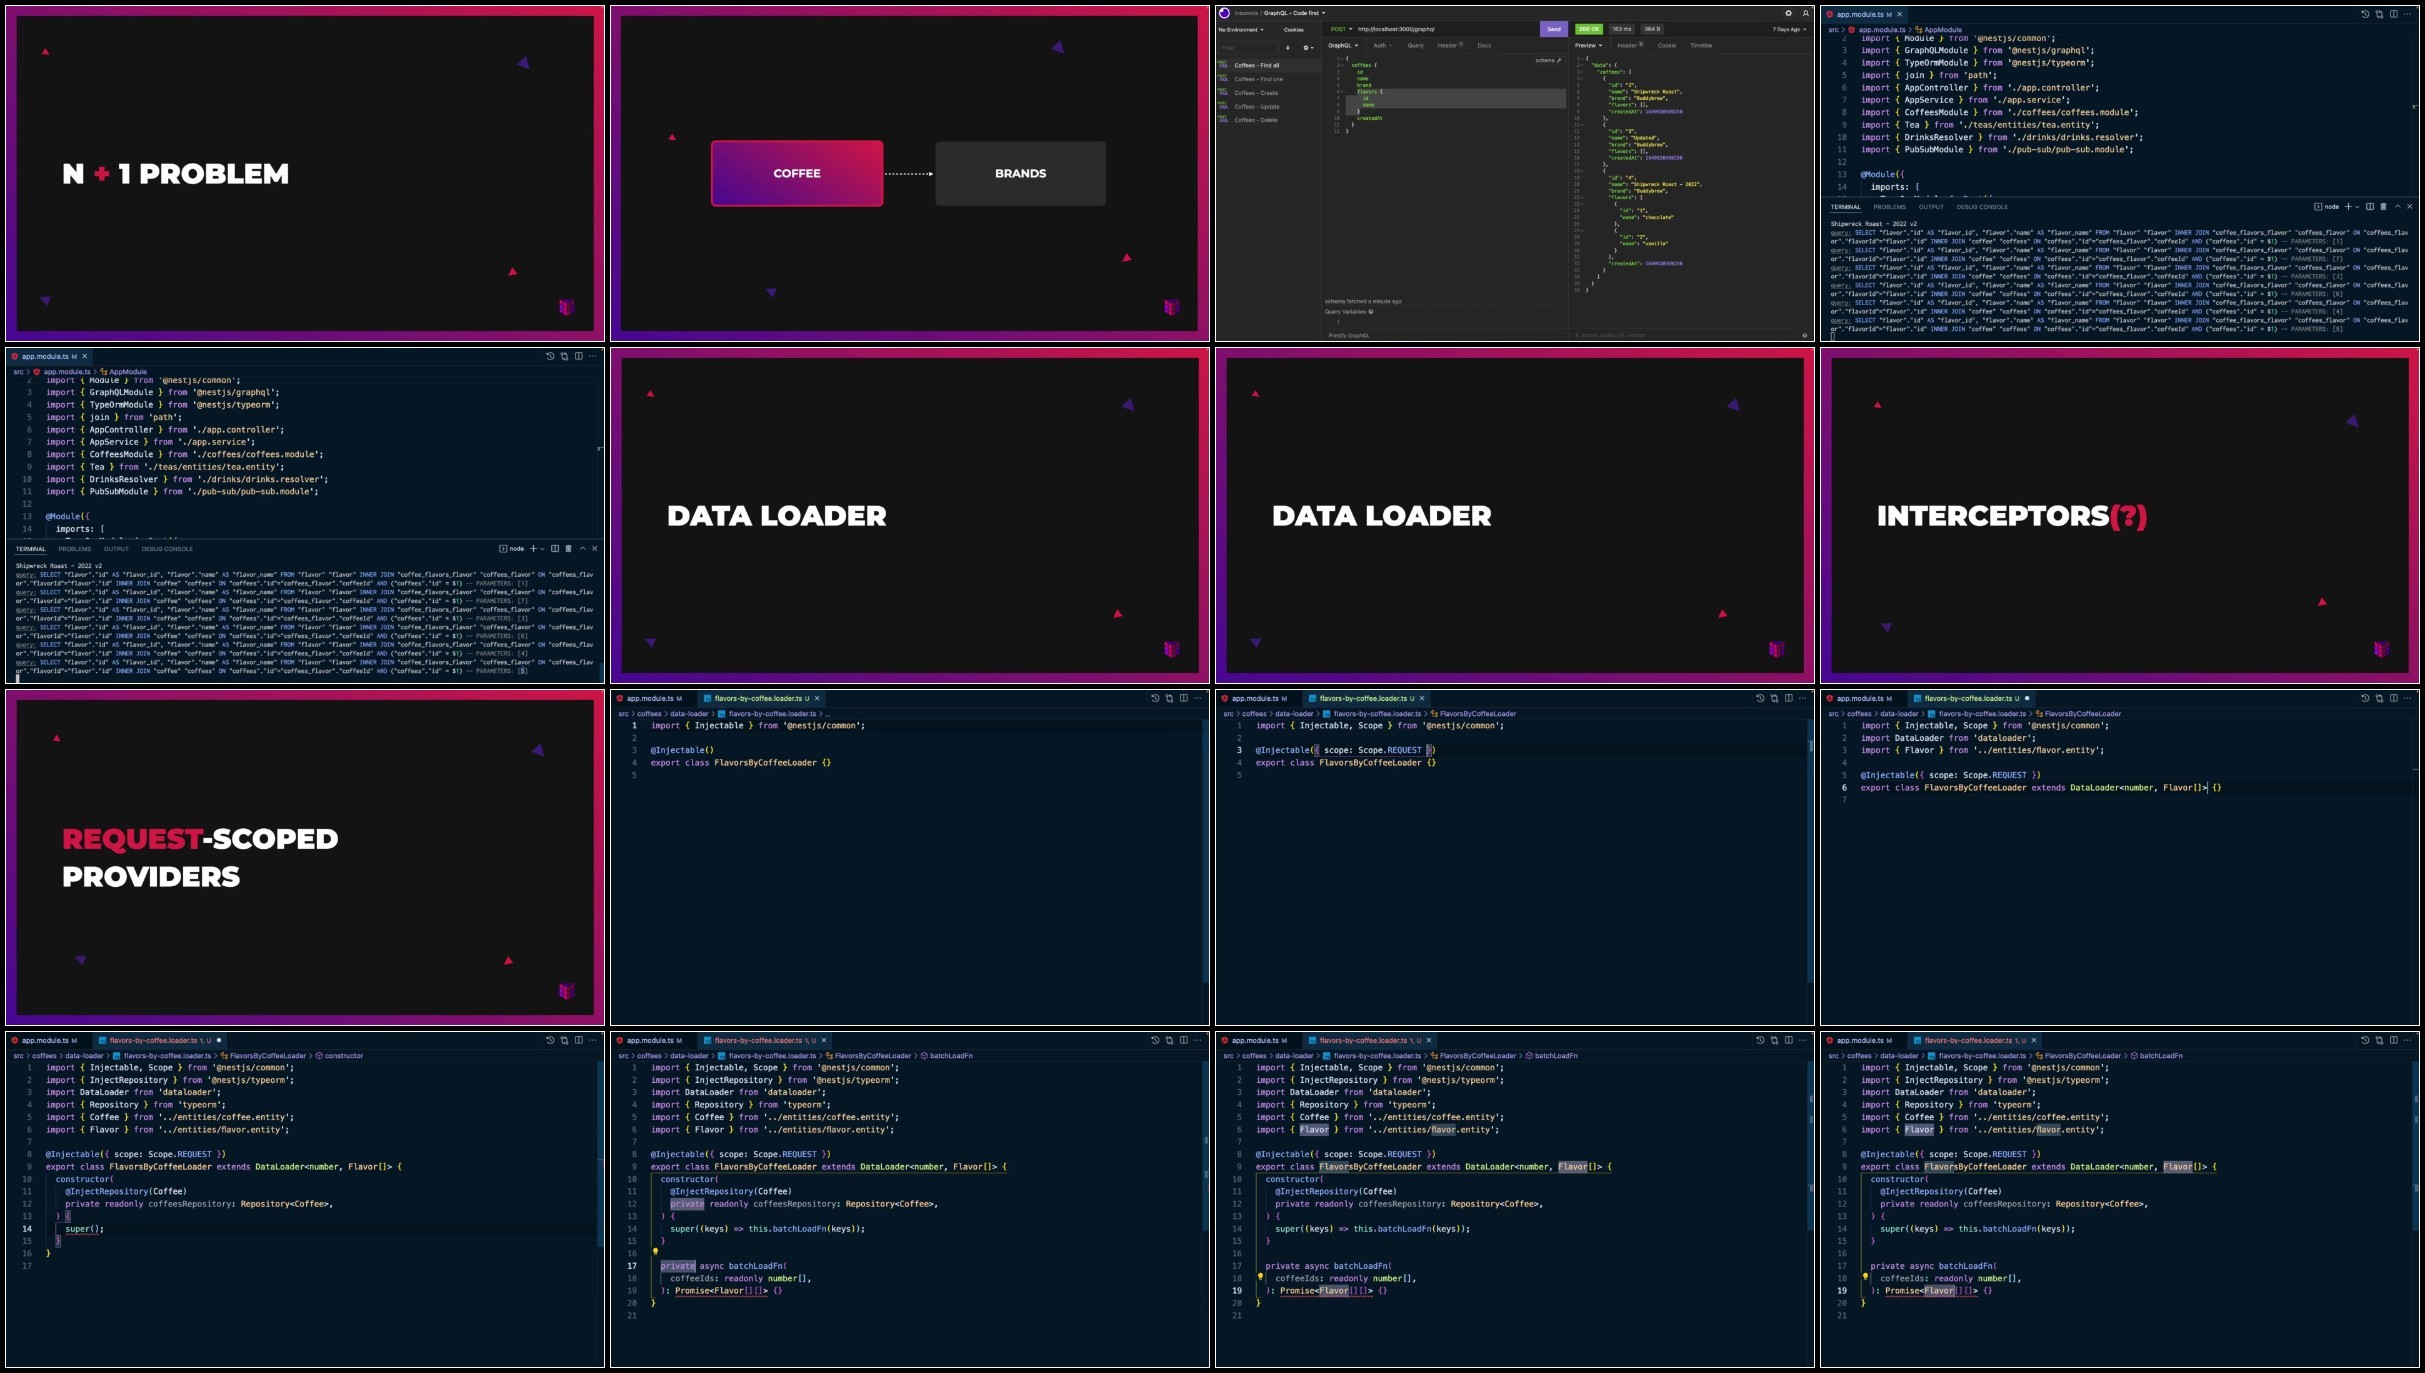Select the INTERCEPTORS(?) slide thumbnail
This screenshot has height=1373, width=2425.
tap(2120, 516)
